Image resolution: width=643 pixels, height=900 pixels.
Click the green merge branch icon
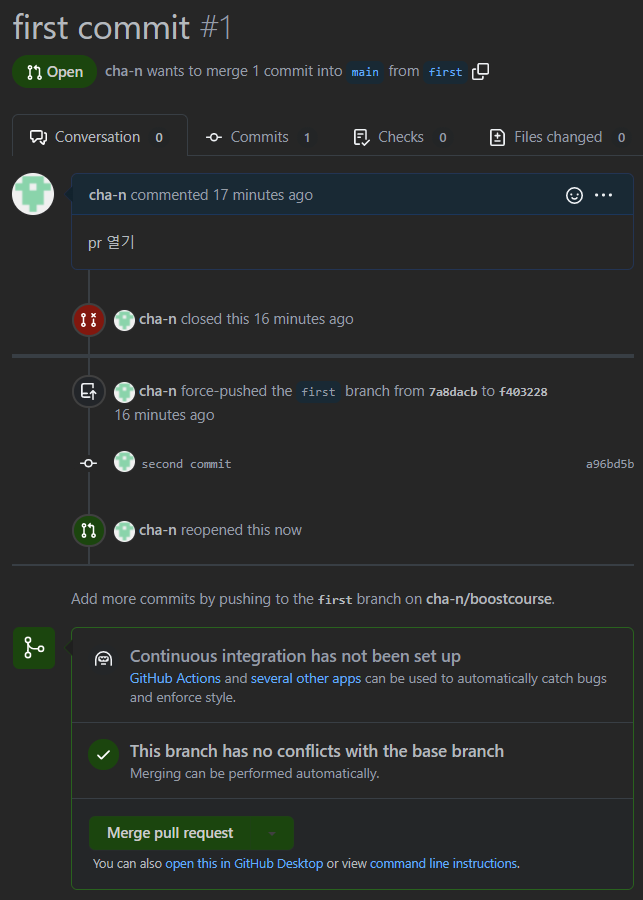click(34, 648)
